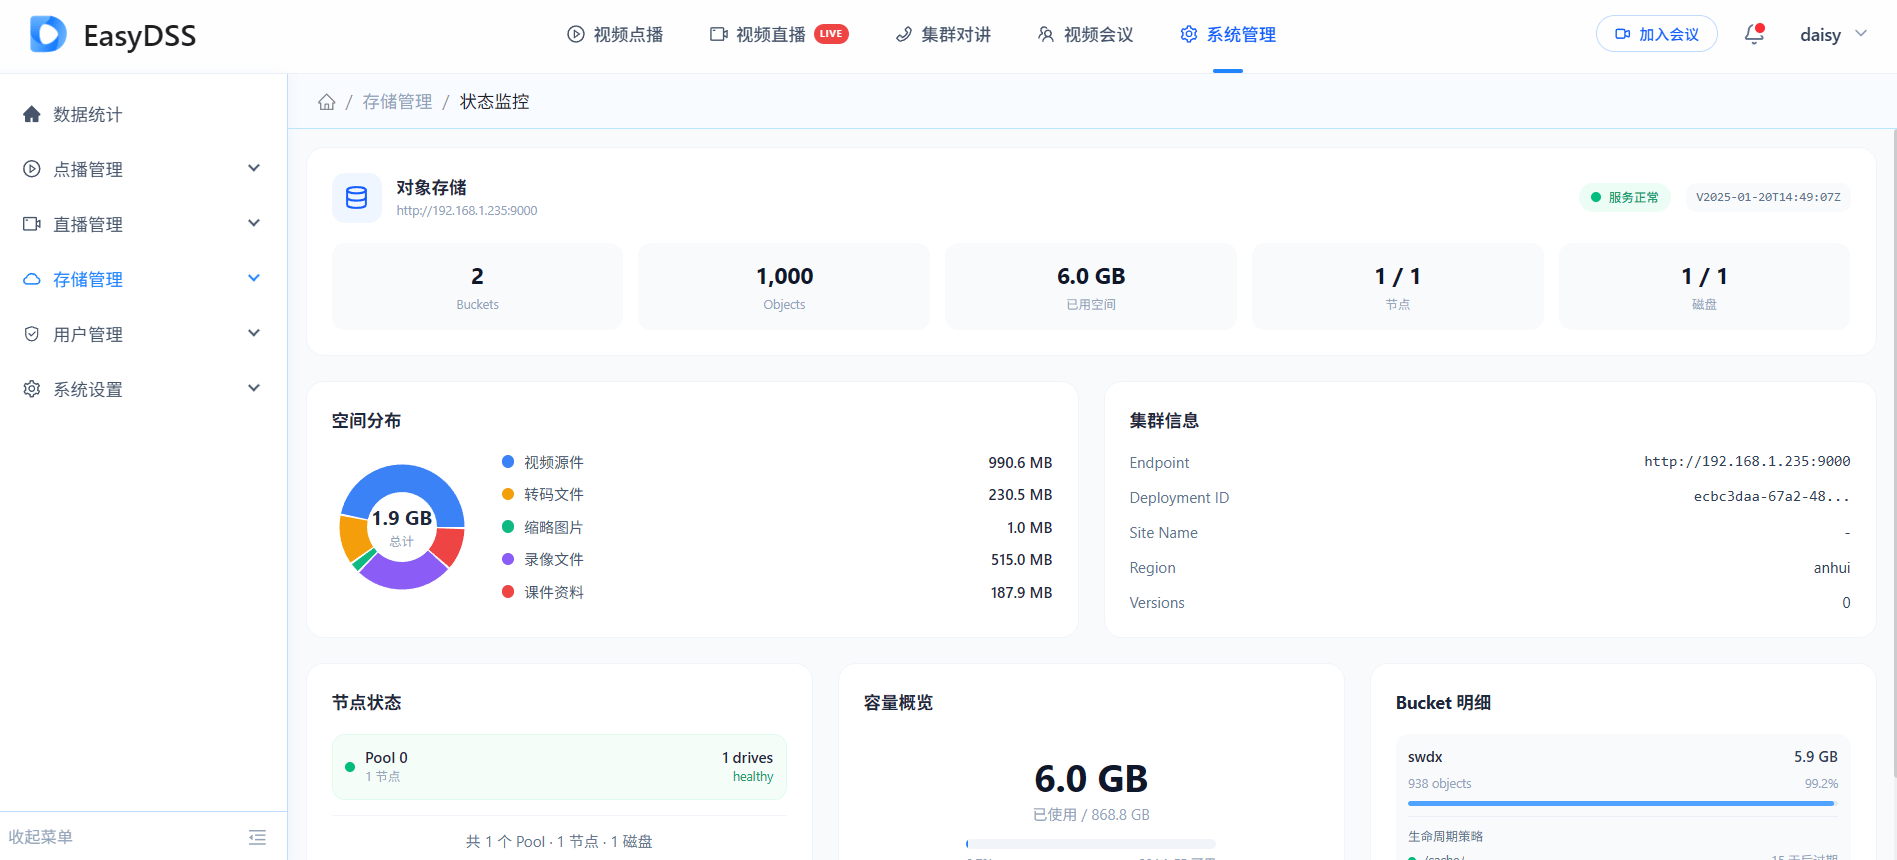The width and height of the screenshot is (1897, 860).
Task: Click the Deployment ID ecbc3daa-67a2-48...
Action: click(1771, 496)
